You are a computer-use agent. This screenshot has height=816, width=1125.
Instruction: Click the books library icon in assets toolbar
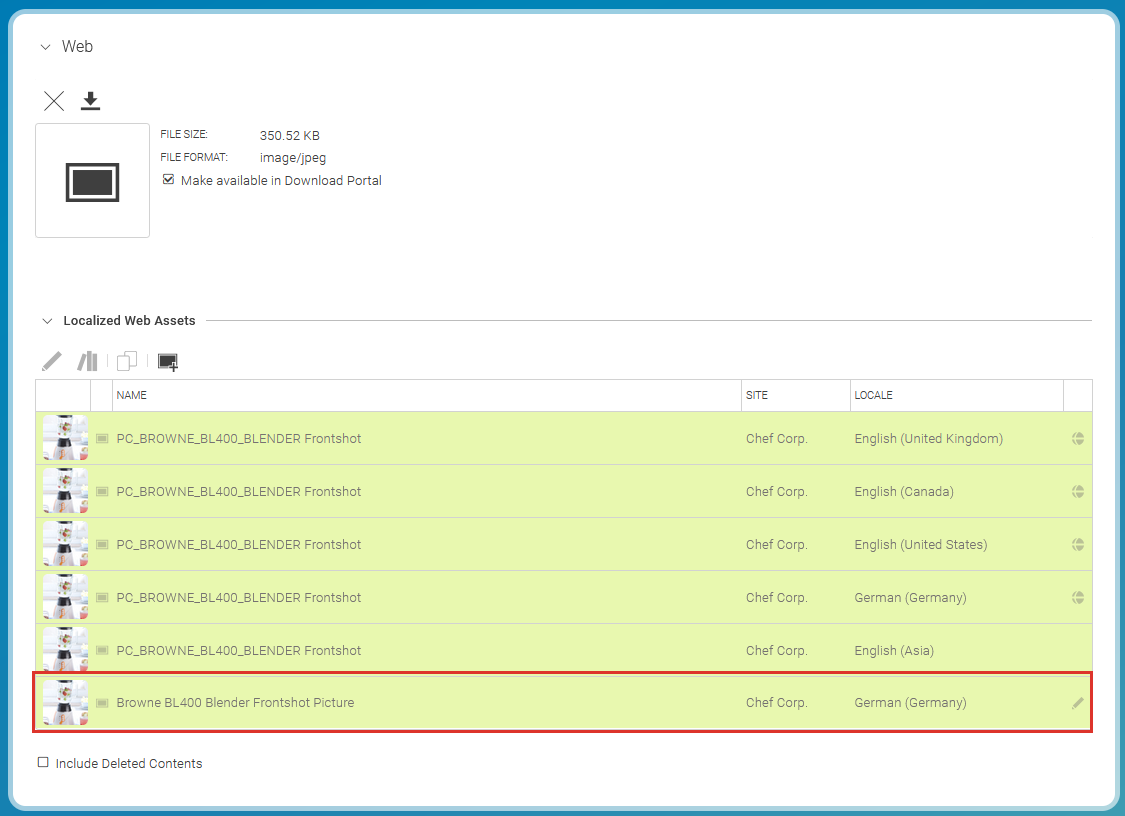tap(88, 361)
